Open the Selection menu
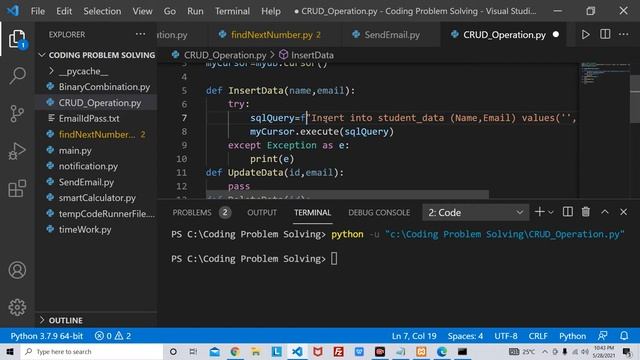Image resolution: width=640 pixels, height=360 pixels. click(102, 11)
